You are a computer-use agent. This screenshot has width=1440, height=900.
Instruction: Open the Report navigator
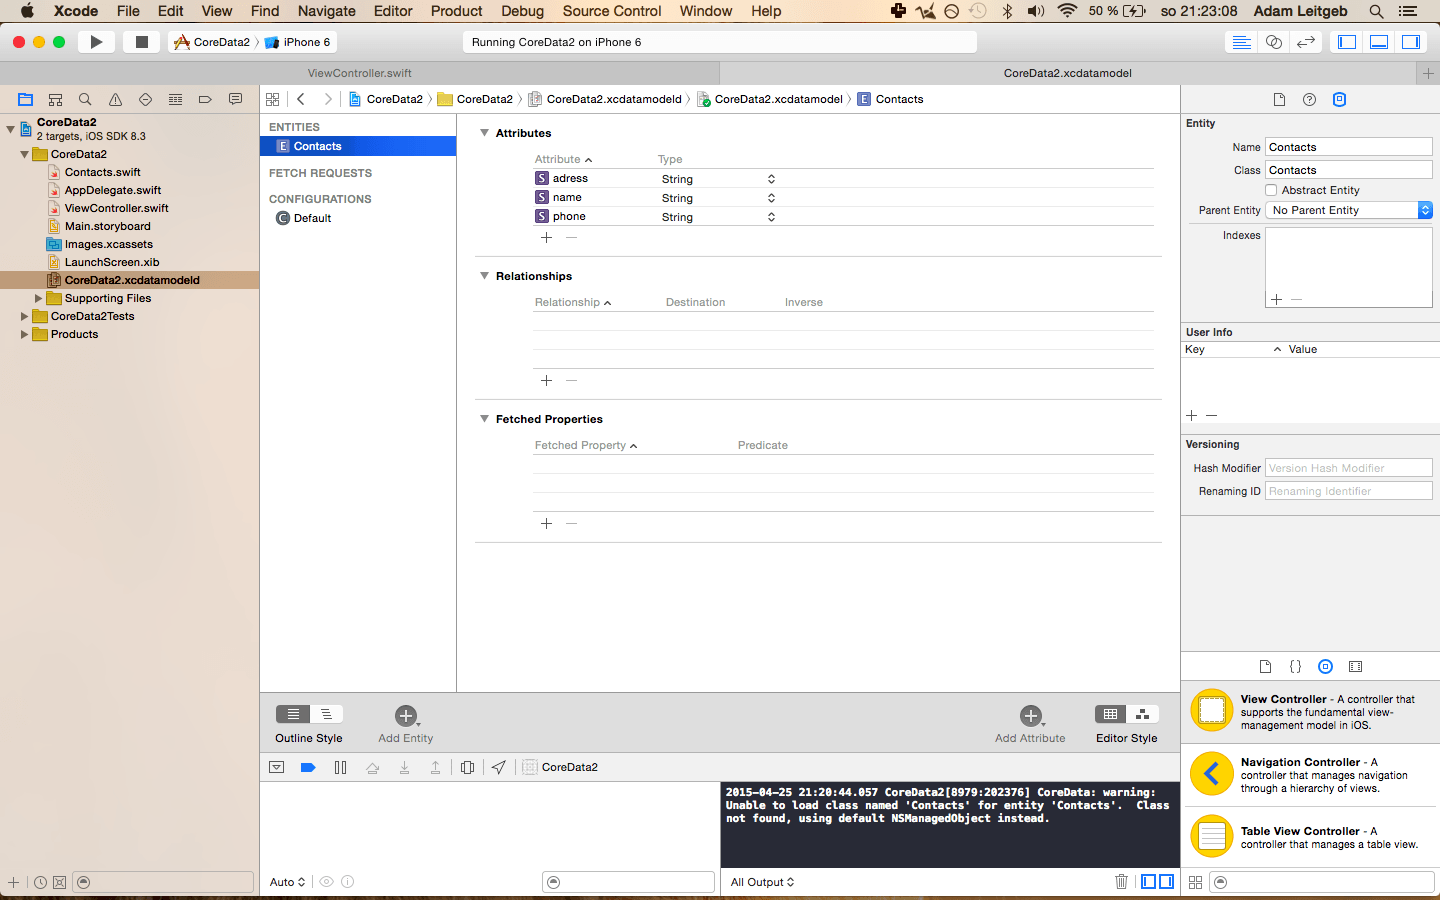click(x=235, y=99)
